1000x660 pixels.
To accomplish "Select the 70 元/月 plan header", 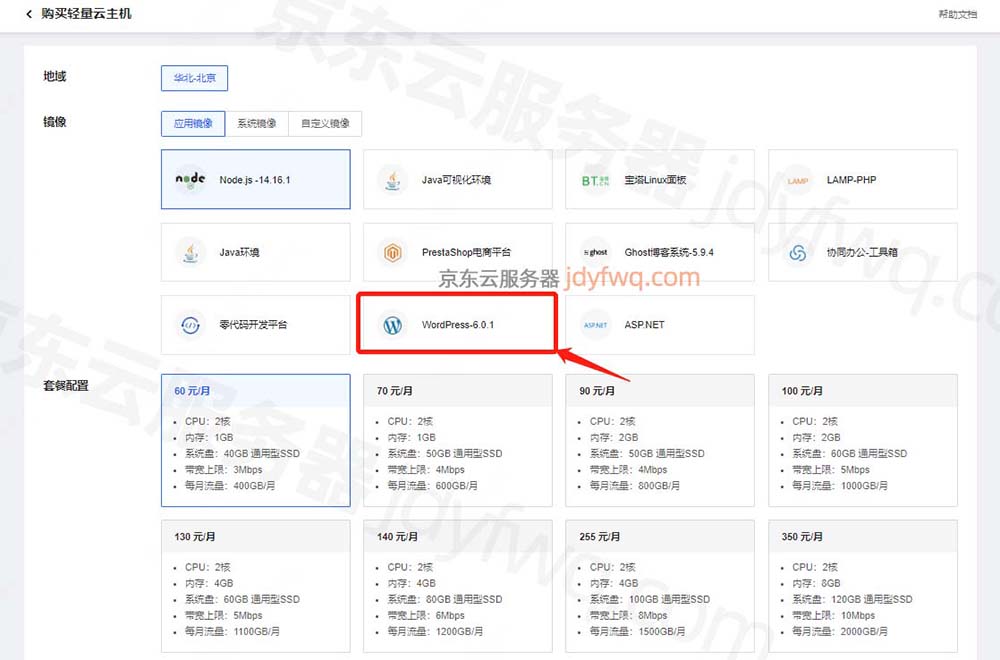I will click(x=458, y=391).
